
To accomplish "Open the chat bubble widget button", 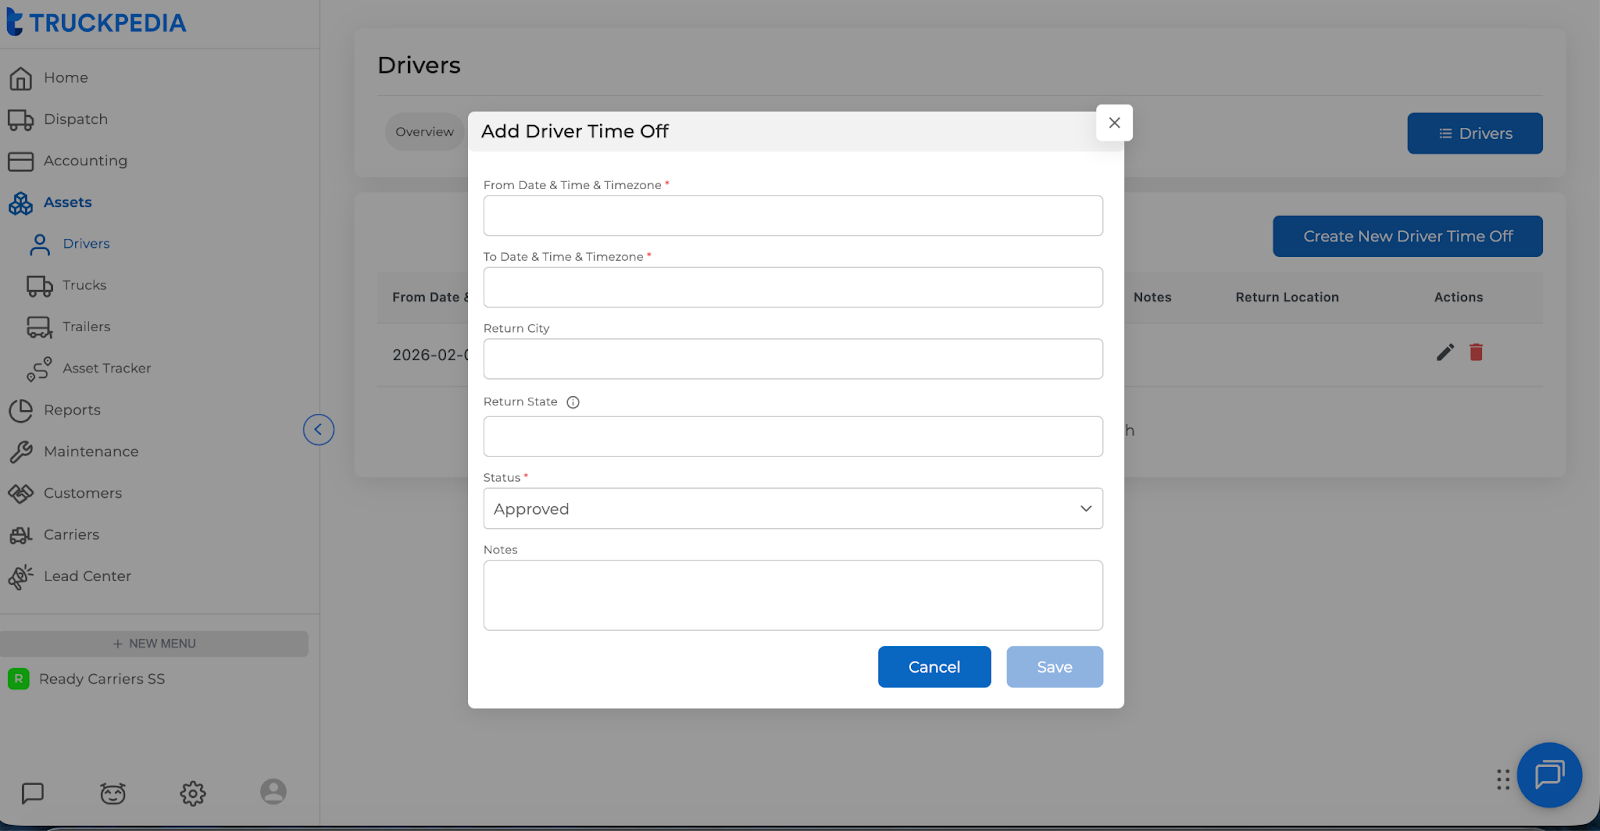I will click(1549, 775).
